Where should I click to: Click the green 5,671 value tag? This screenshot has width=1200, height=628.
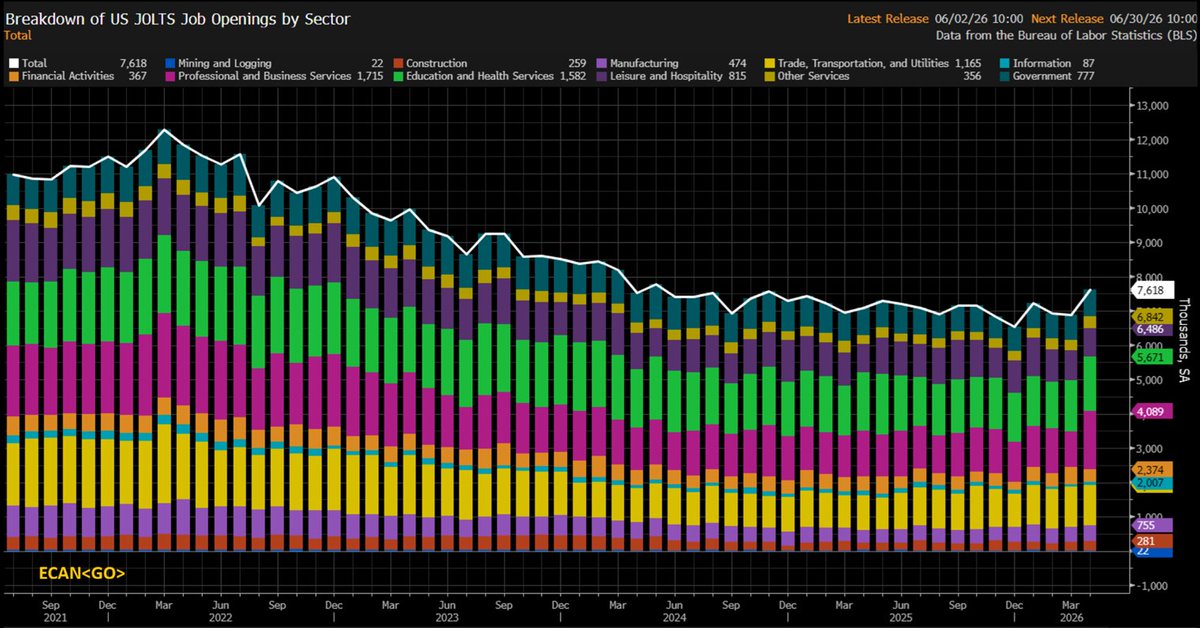[x=1151, y=356]
